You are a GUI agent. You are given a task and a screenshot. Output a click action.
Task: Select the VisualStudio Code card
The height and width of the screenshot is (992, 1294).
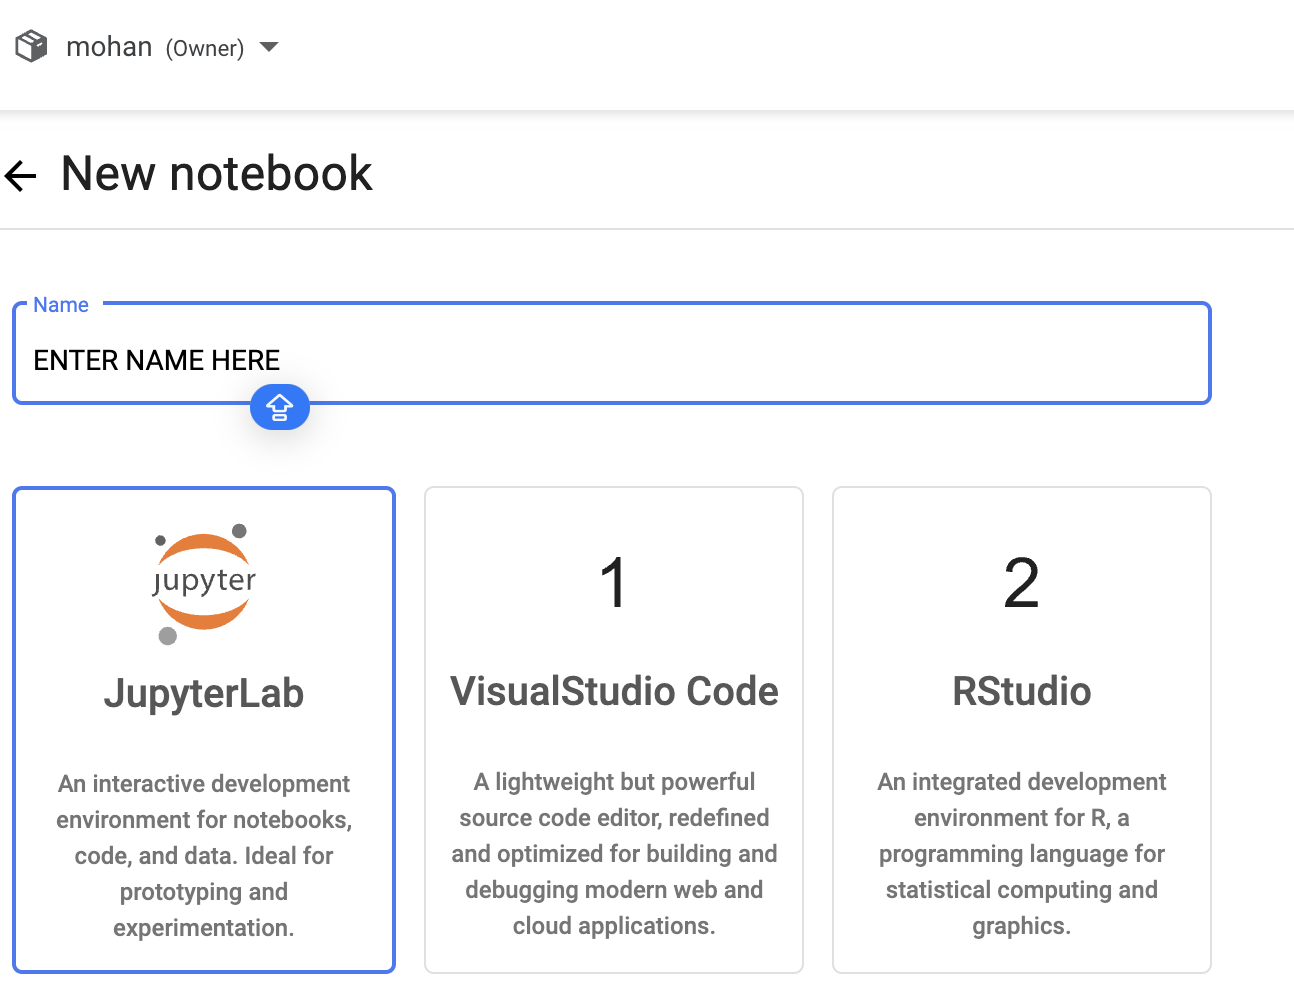coord(614,730)
